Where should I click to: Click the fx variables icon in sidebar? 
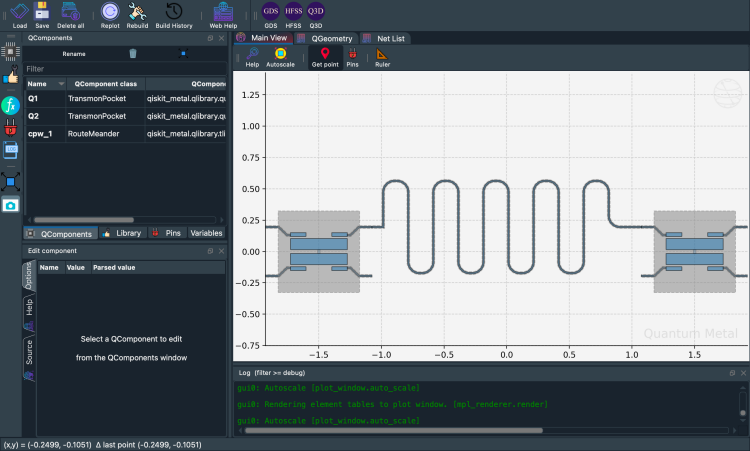11,105
